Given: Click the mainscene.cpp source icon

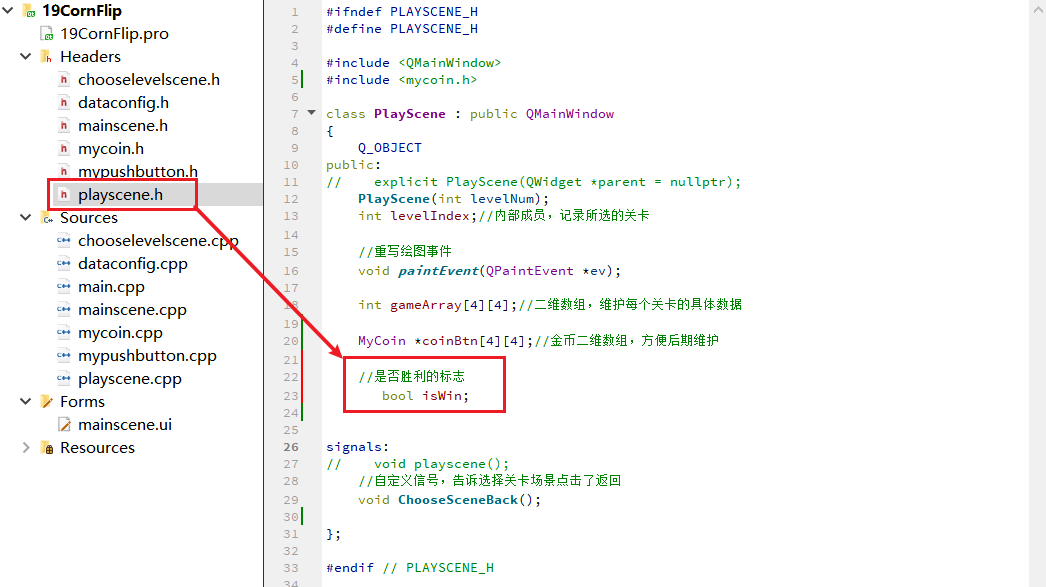Looking at the screenshot, I should (x=64, y=310).
